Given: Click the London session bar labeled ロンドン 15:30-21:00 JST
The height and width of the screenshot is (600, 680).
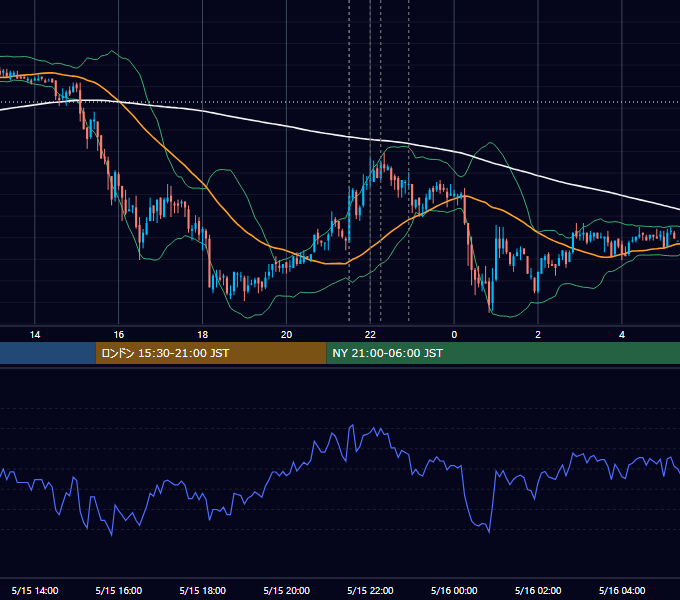Looking at the screenshot, I should point(211,353).
